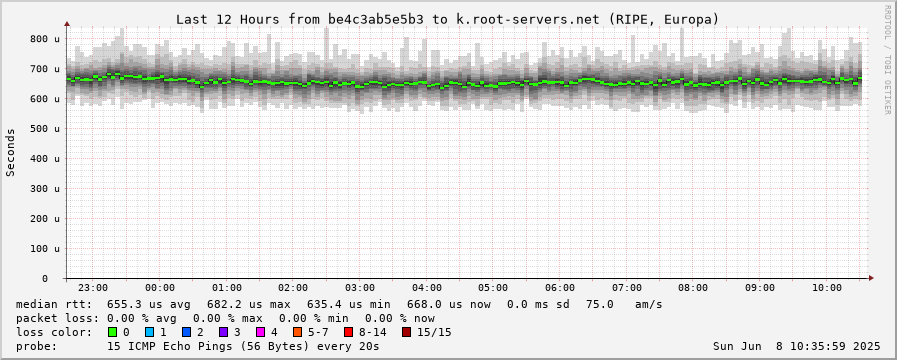The width and height of the screenshot is (897, 360).
Task: Click the orange 5-7 loss swatch
Action: click(296, 332)
